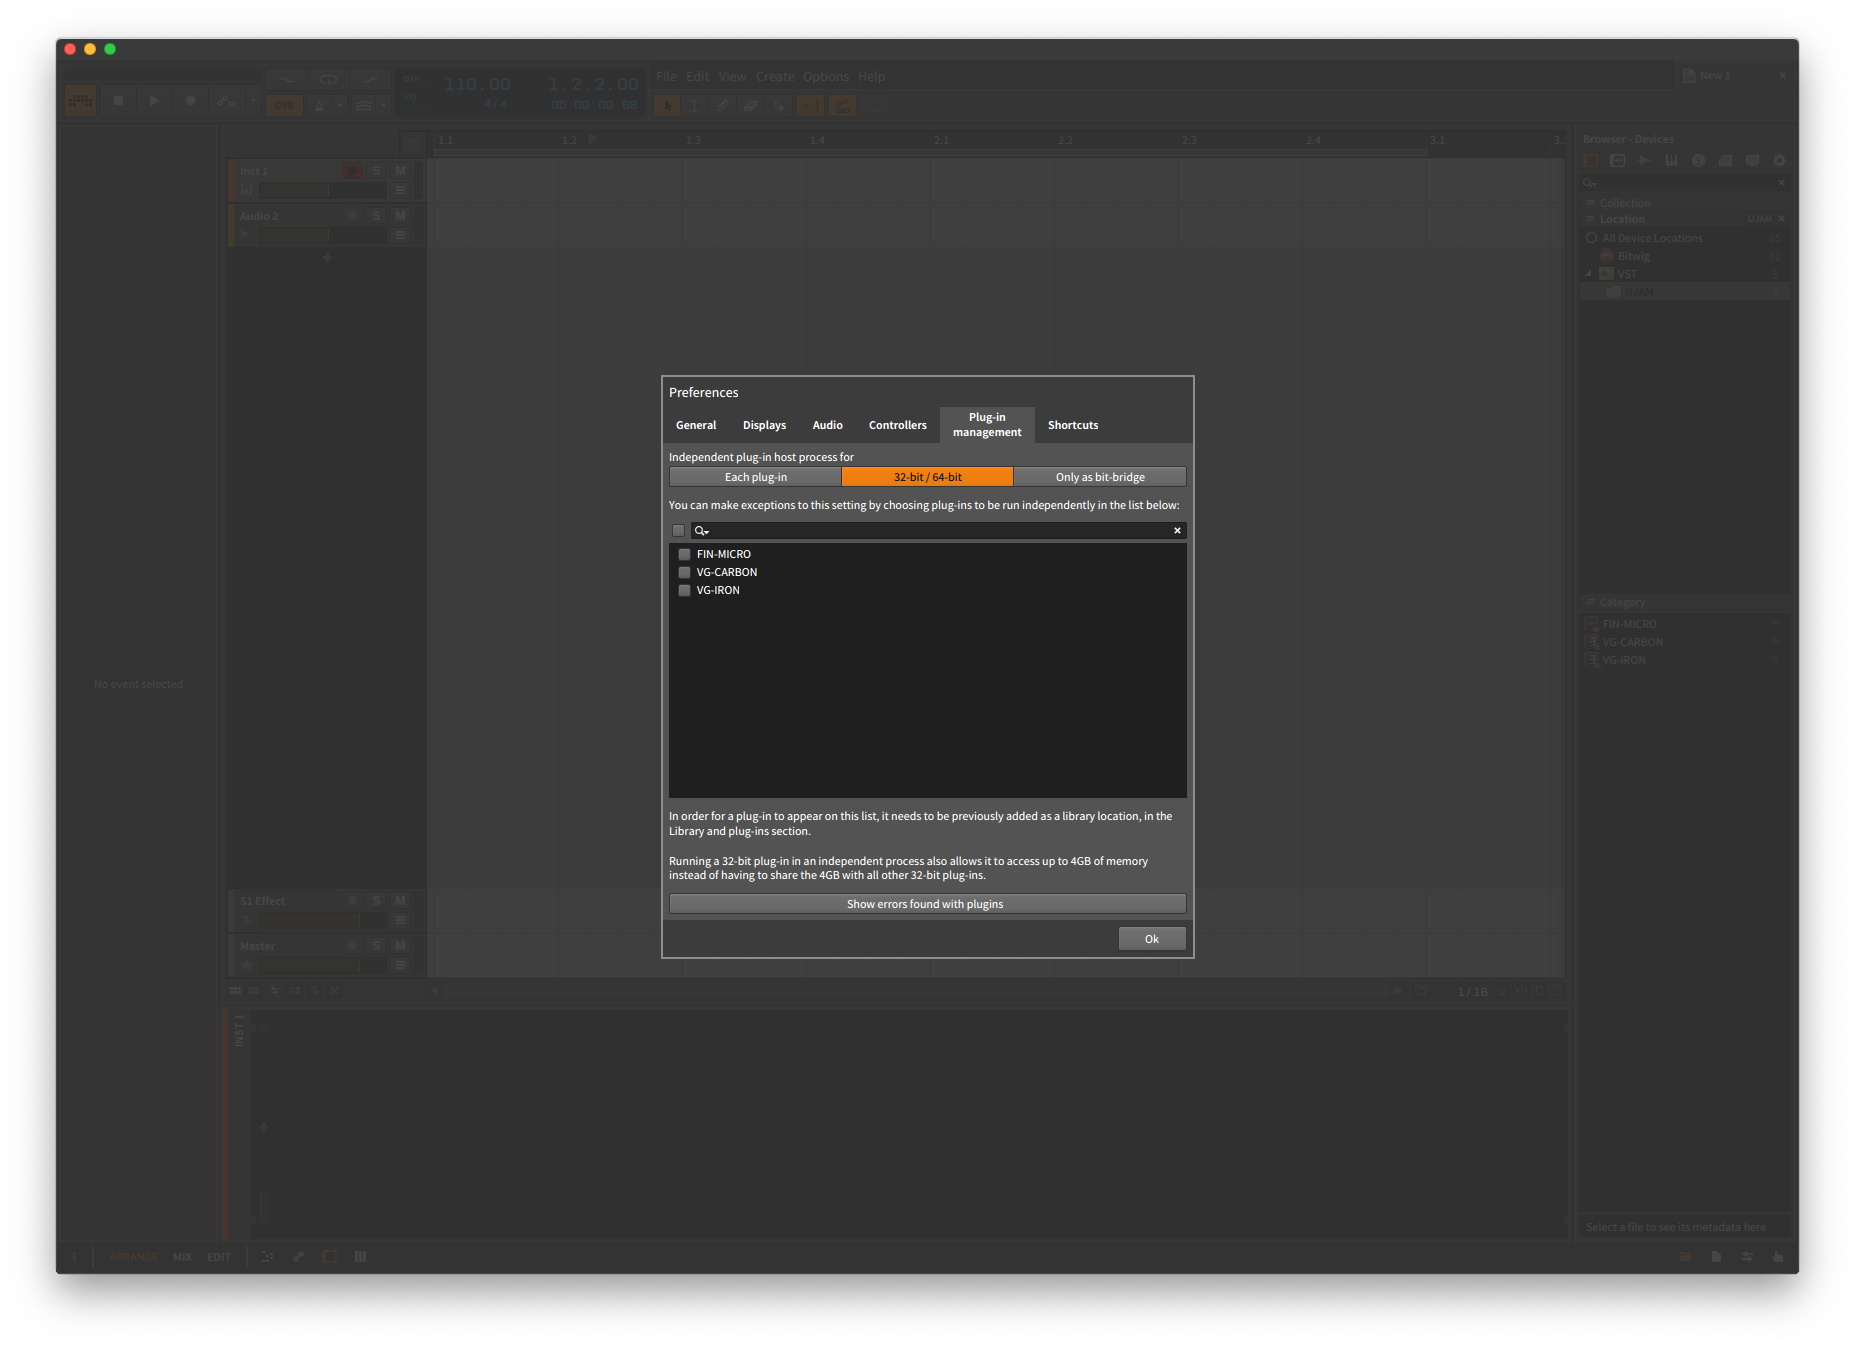The width and height of the screenshot is (1855, 1348).
Task: Open browser settings gear icon
Action: (1779, 160)
